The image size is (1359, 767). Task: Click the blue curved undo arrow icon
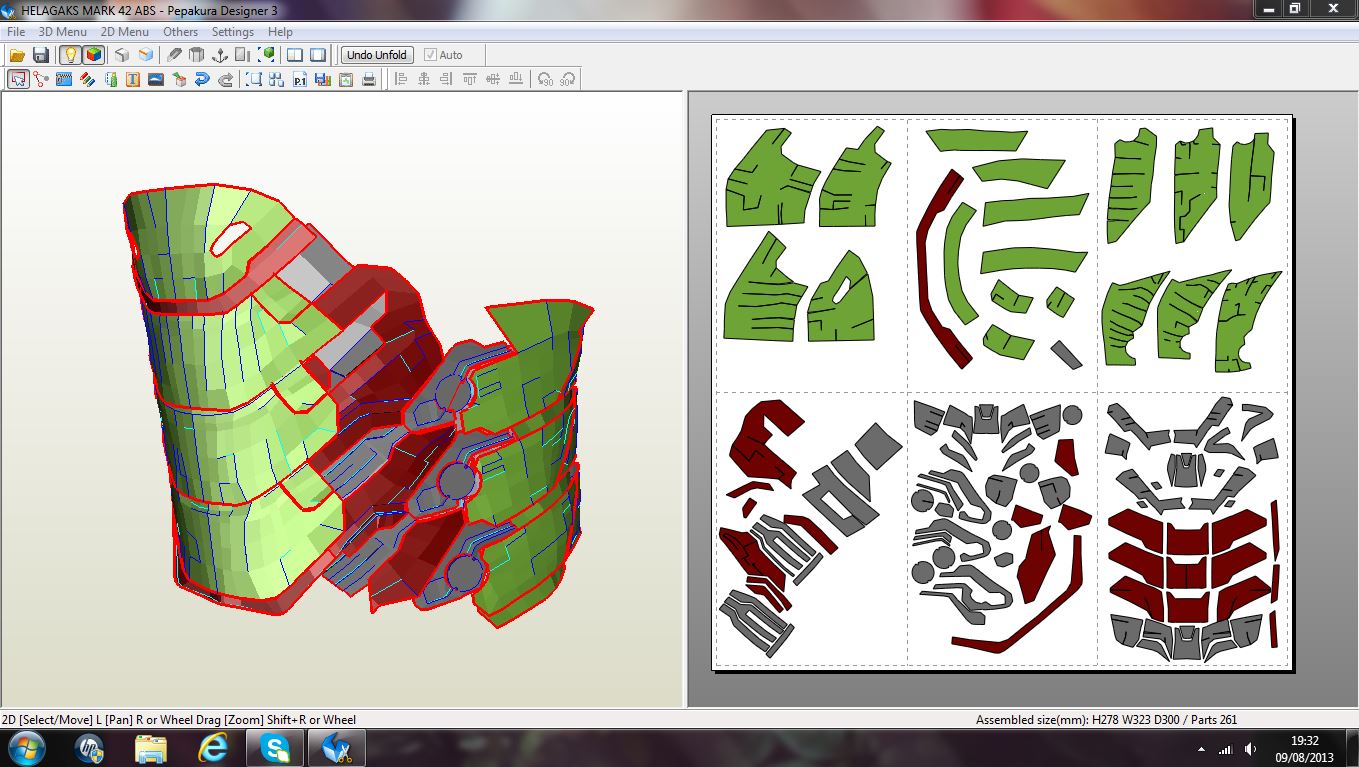coord(202,79)
